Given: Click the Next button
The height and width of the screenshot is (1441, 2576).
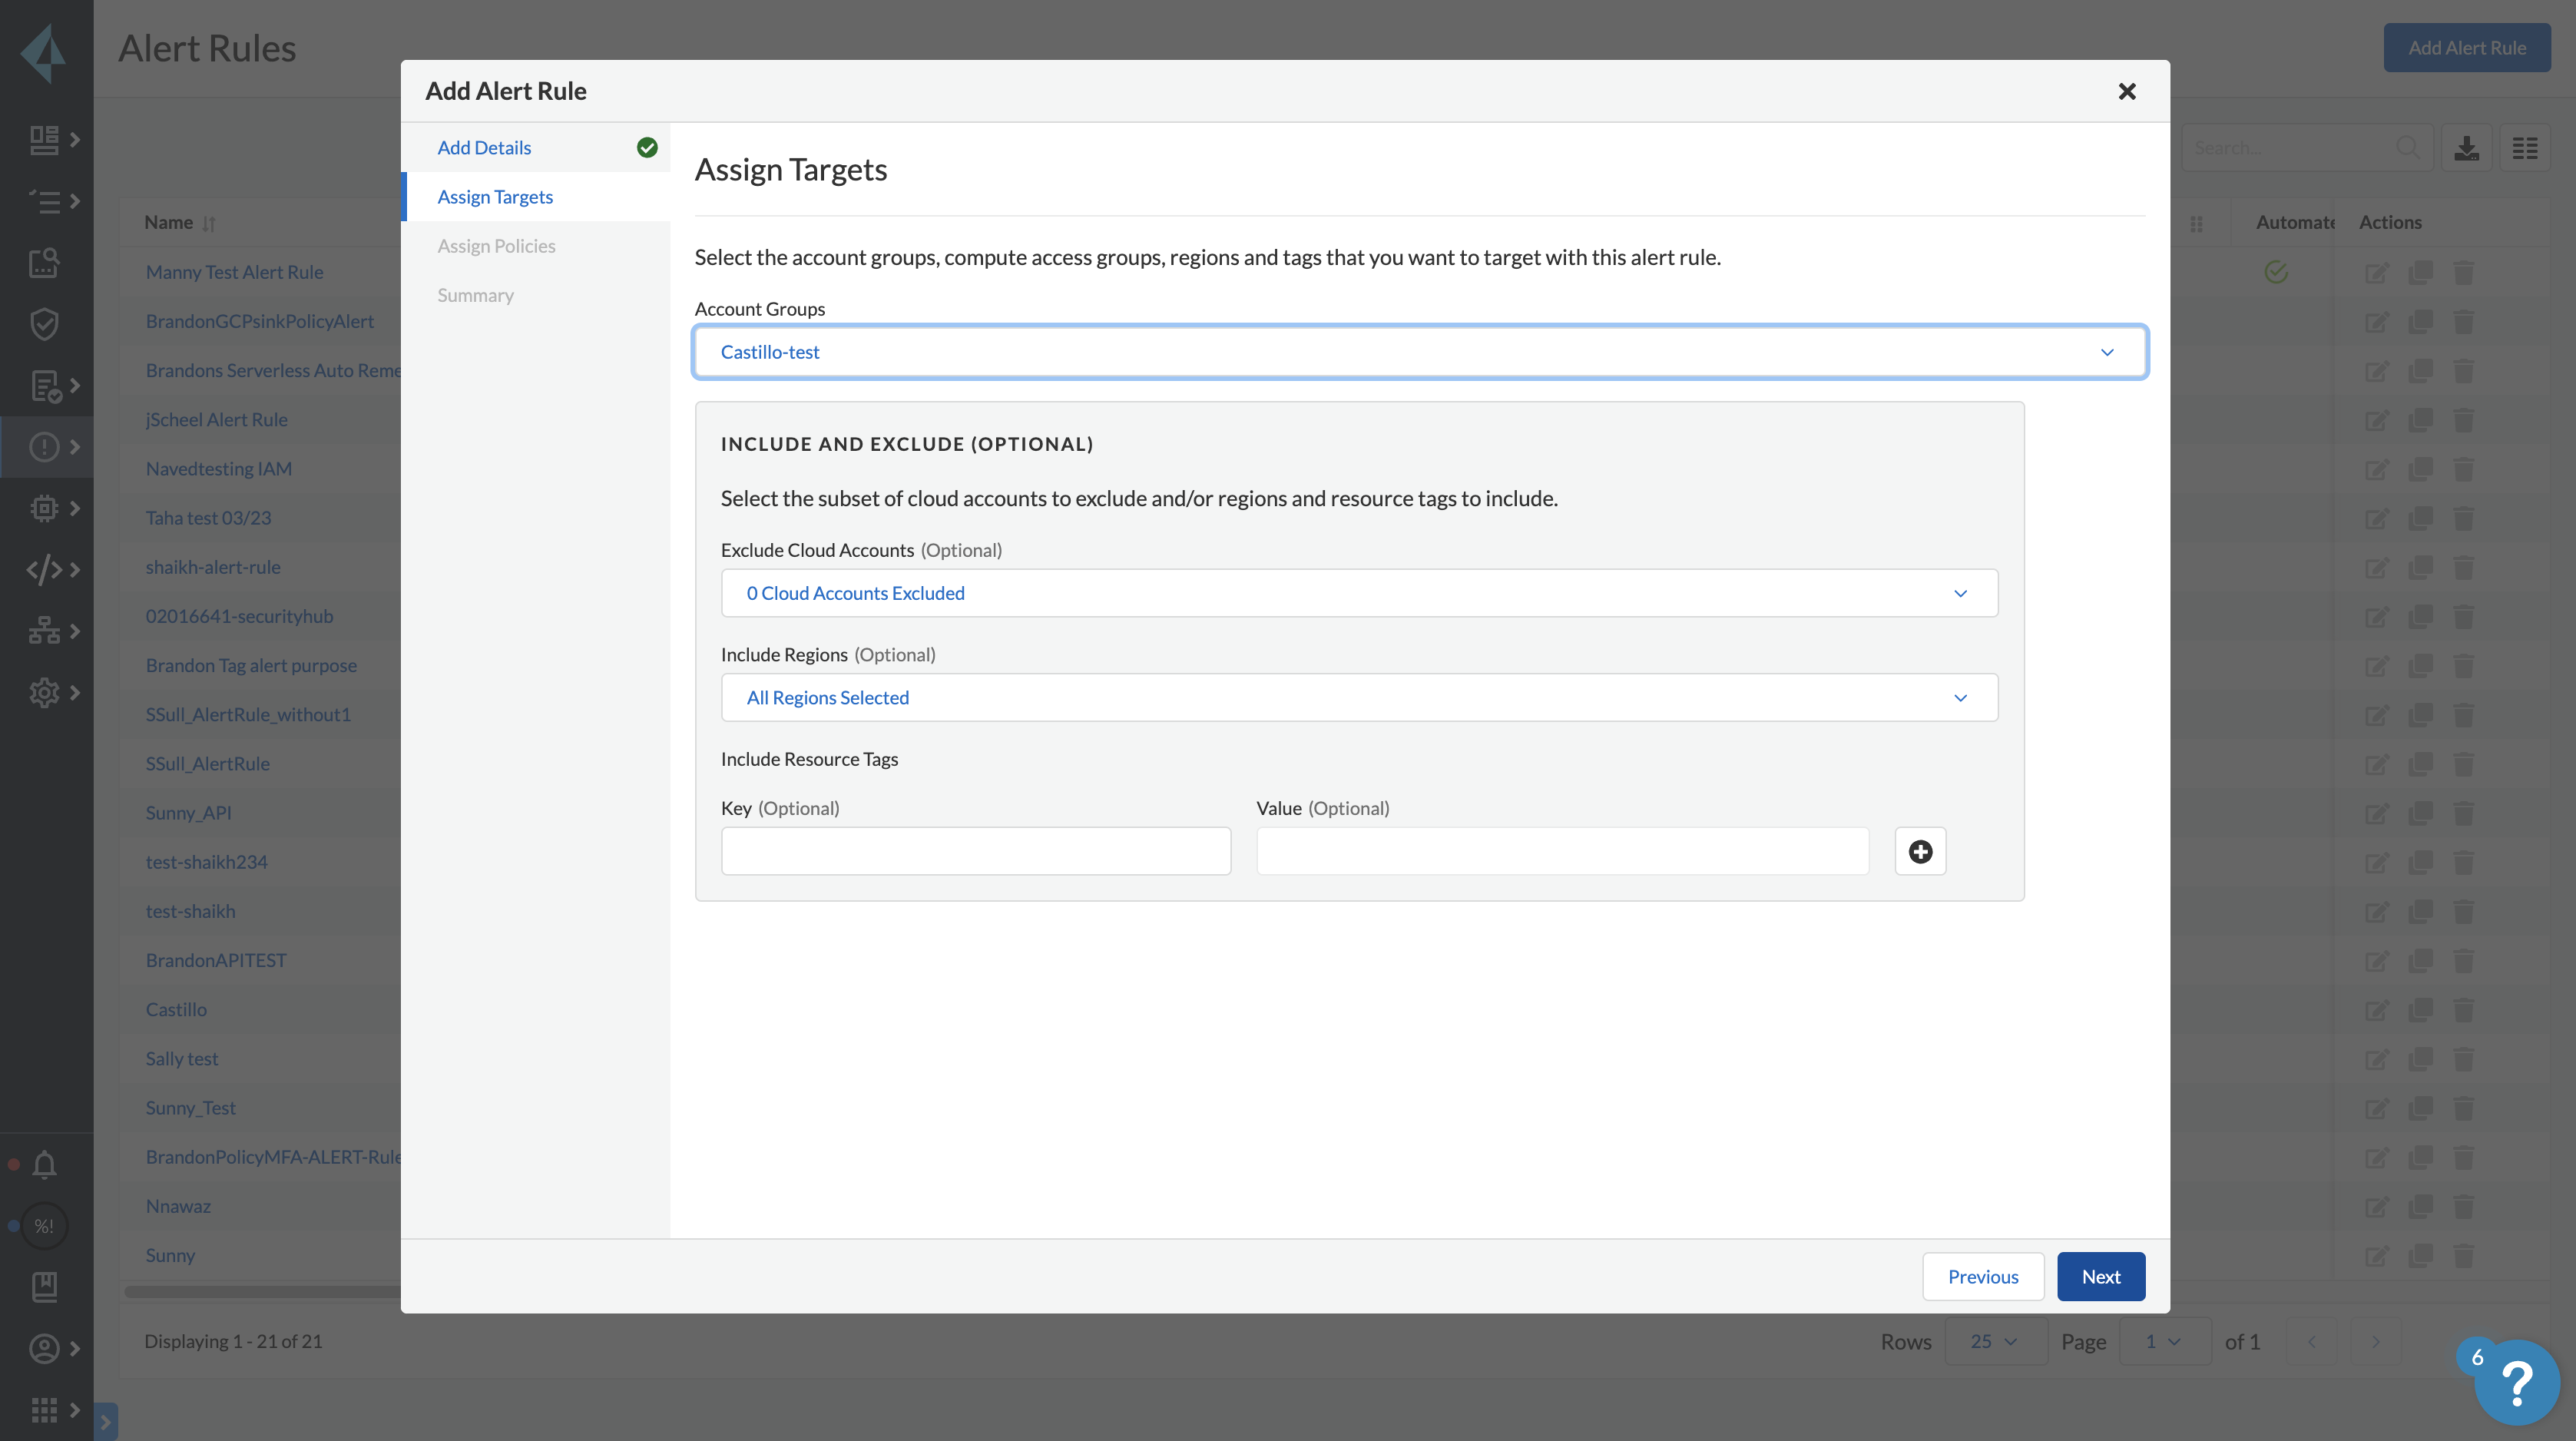Looking at the screenshot, I should 2100,1276.
